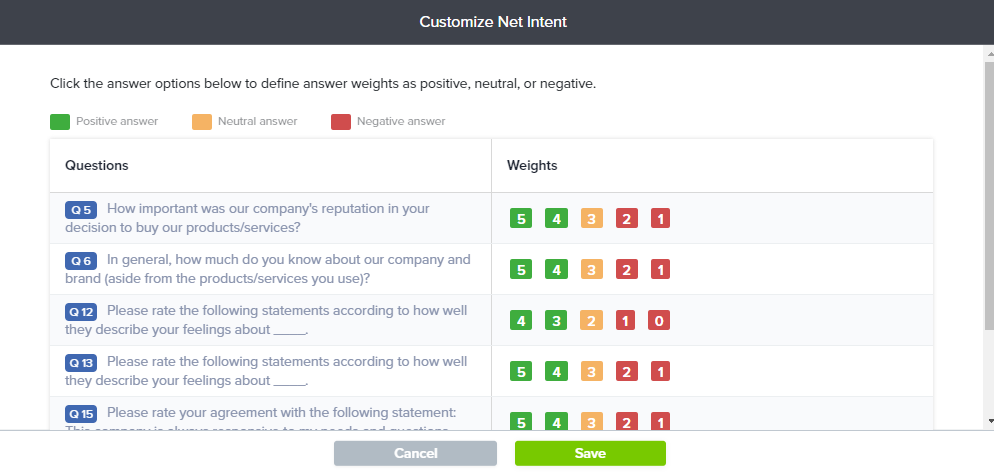Click the Q5 question badge
The width and height of the screenshot is (994, 473).
pos(81,210)
